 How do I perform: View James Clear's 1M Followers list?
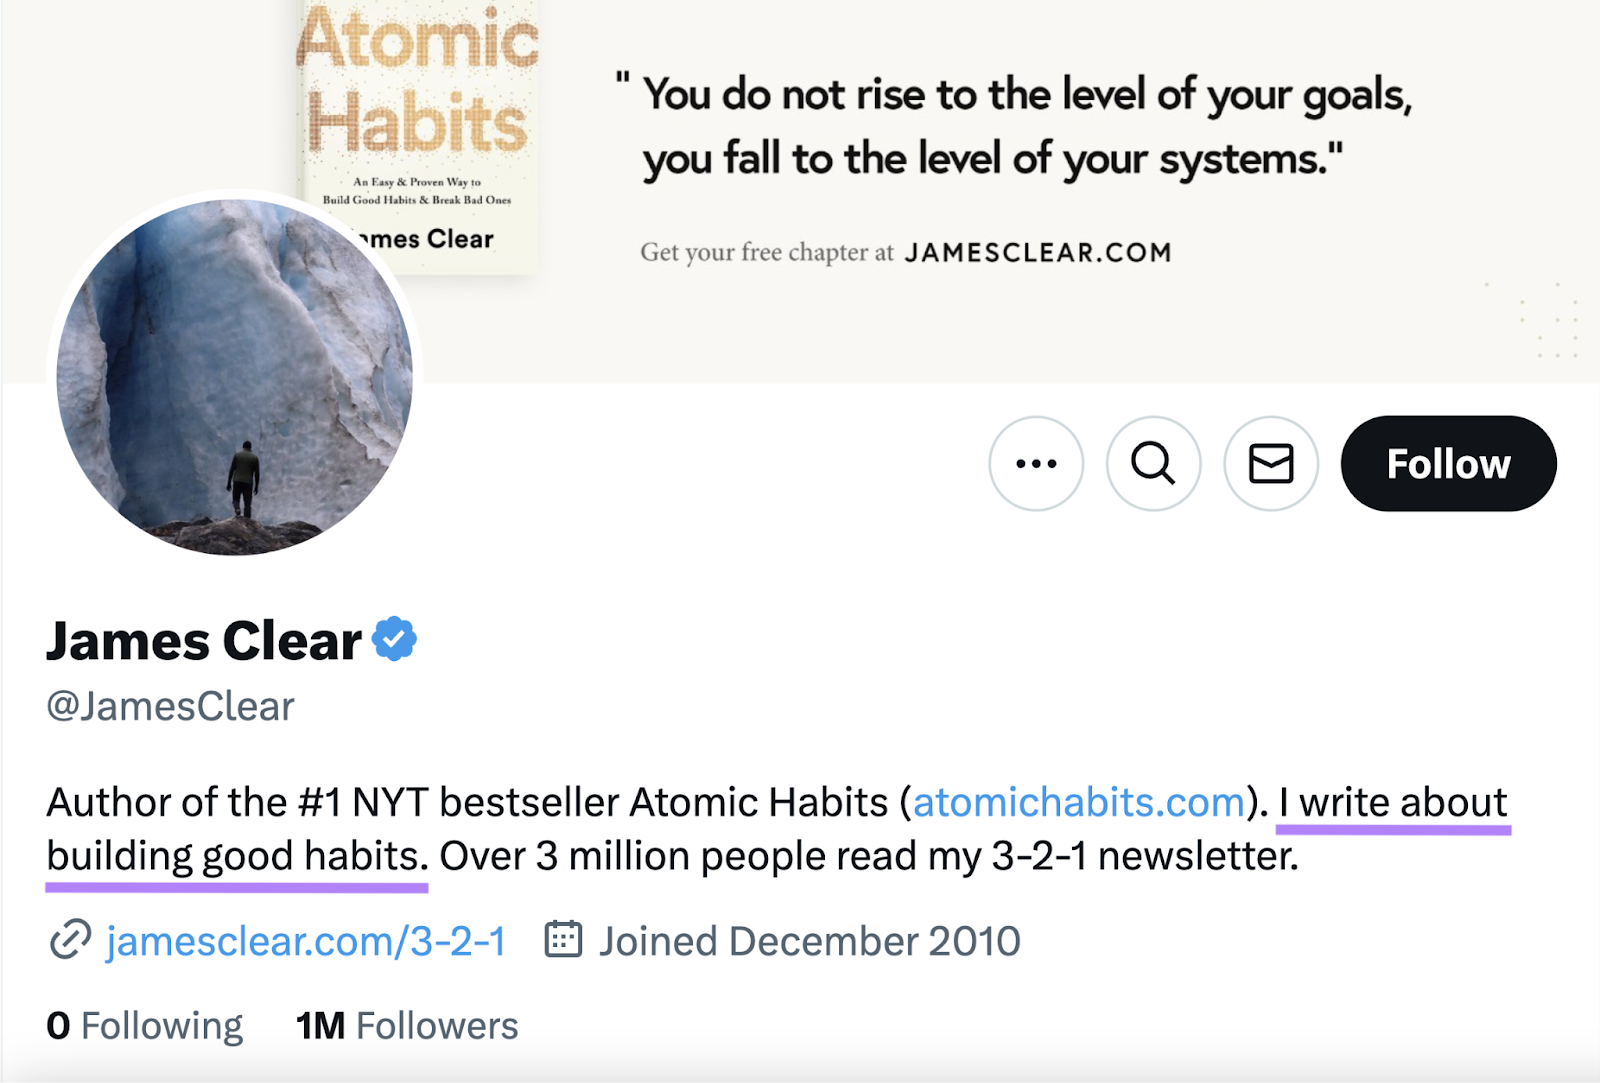coord(406,1024)
